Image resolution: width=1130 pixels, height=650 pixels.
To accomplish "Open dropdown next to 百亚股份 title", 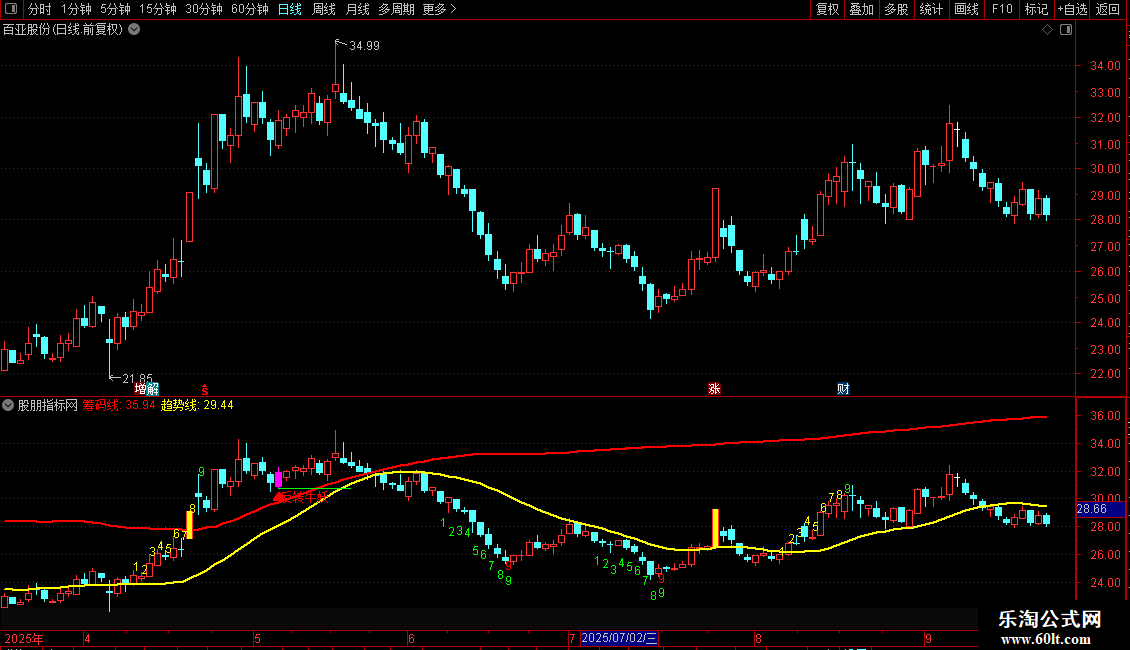I will click(134, 30).
